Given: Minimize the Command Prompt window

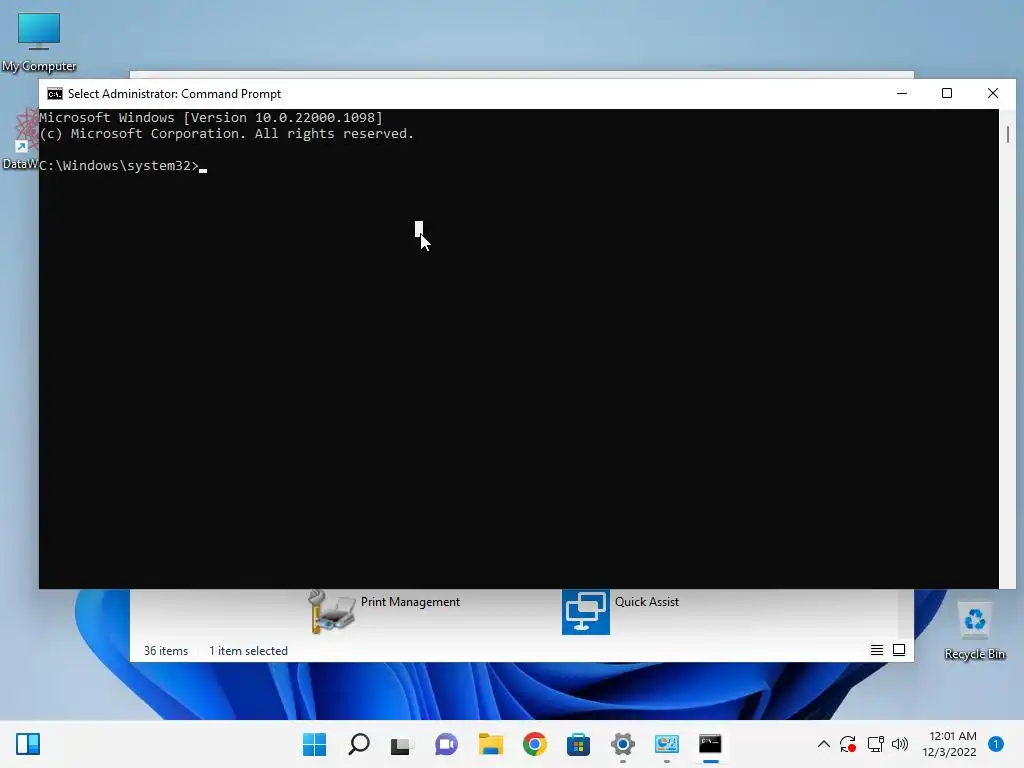Looking at the screenshot, I should point(902,93).
